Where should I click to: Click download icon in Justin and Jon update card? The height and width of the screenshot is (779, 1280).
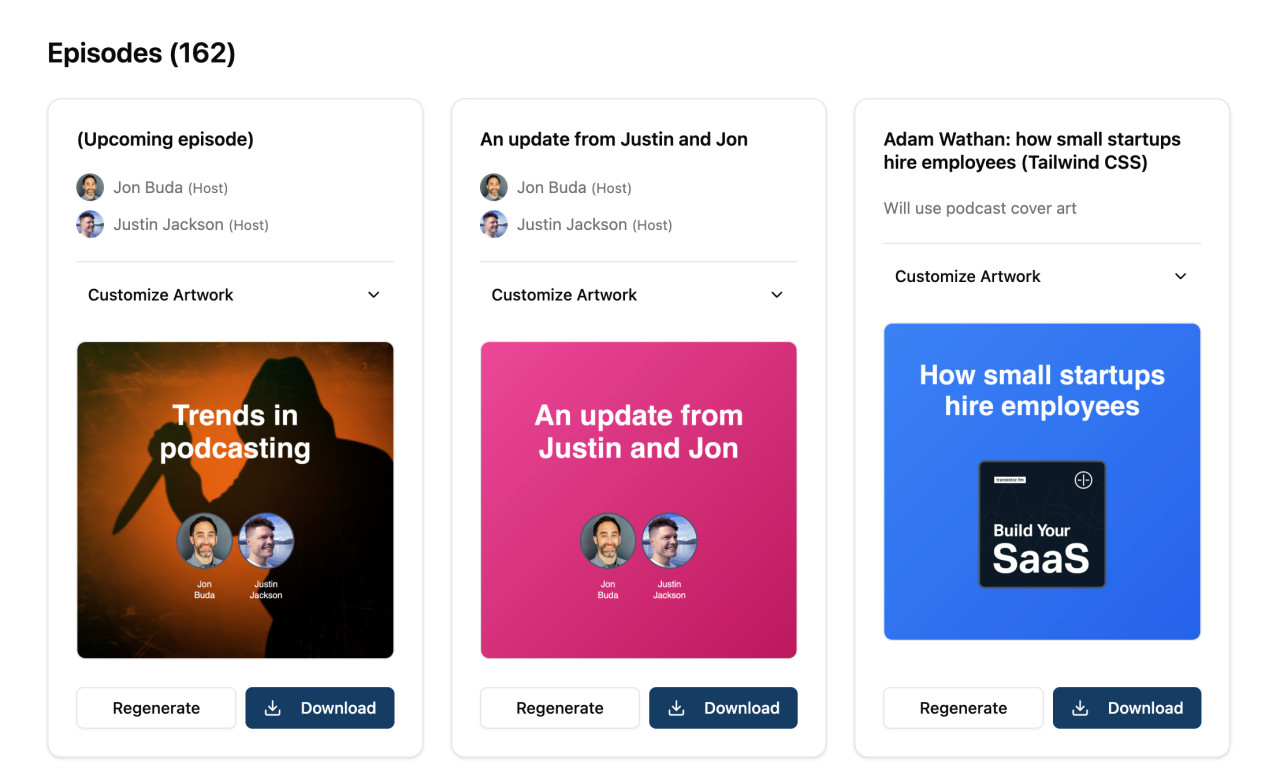pos(676,708)
